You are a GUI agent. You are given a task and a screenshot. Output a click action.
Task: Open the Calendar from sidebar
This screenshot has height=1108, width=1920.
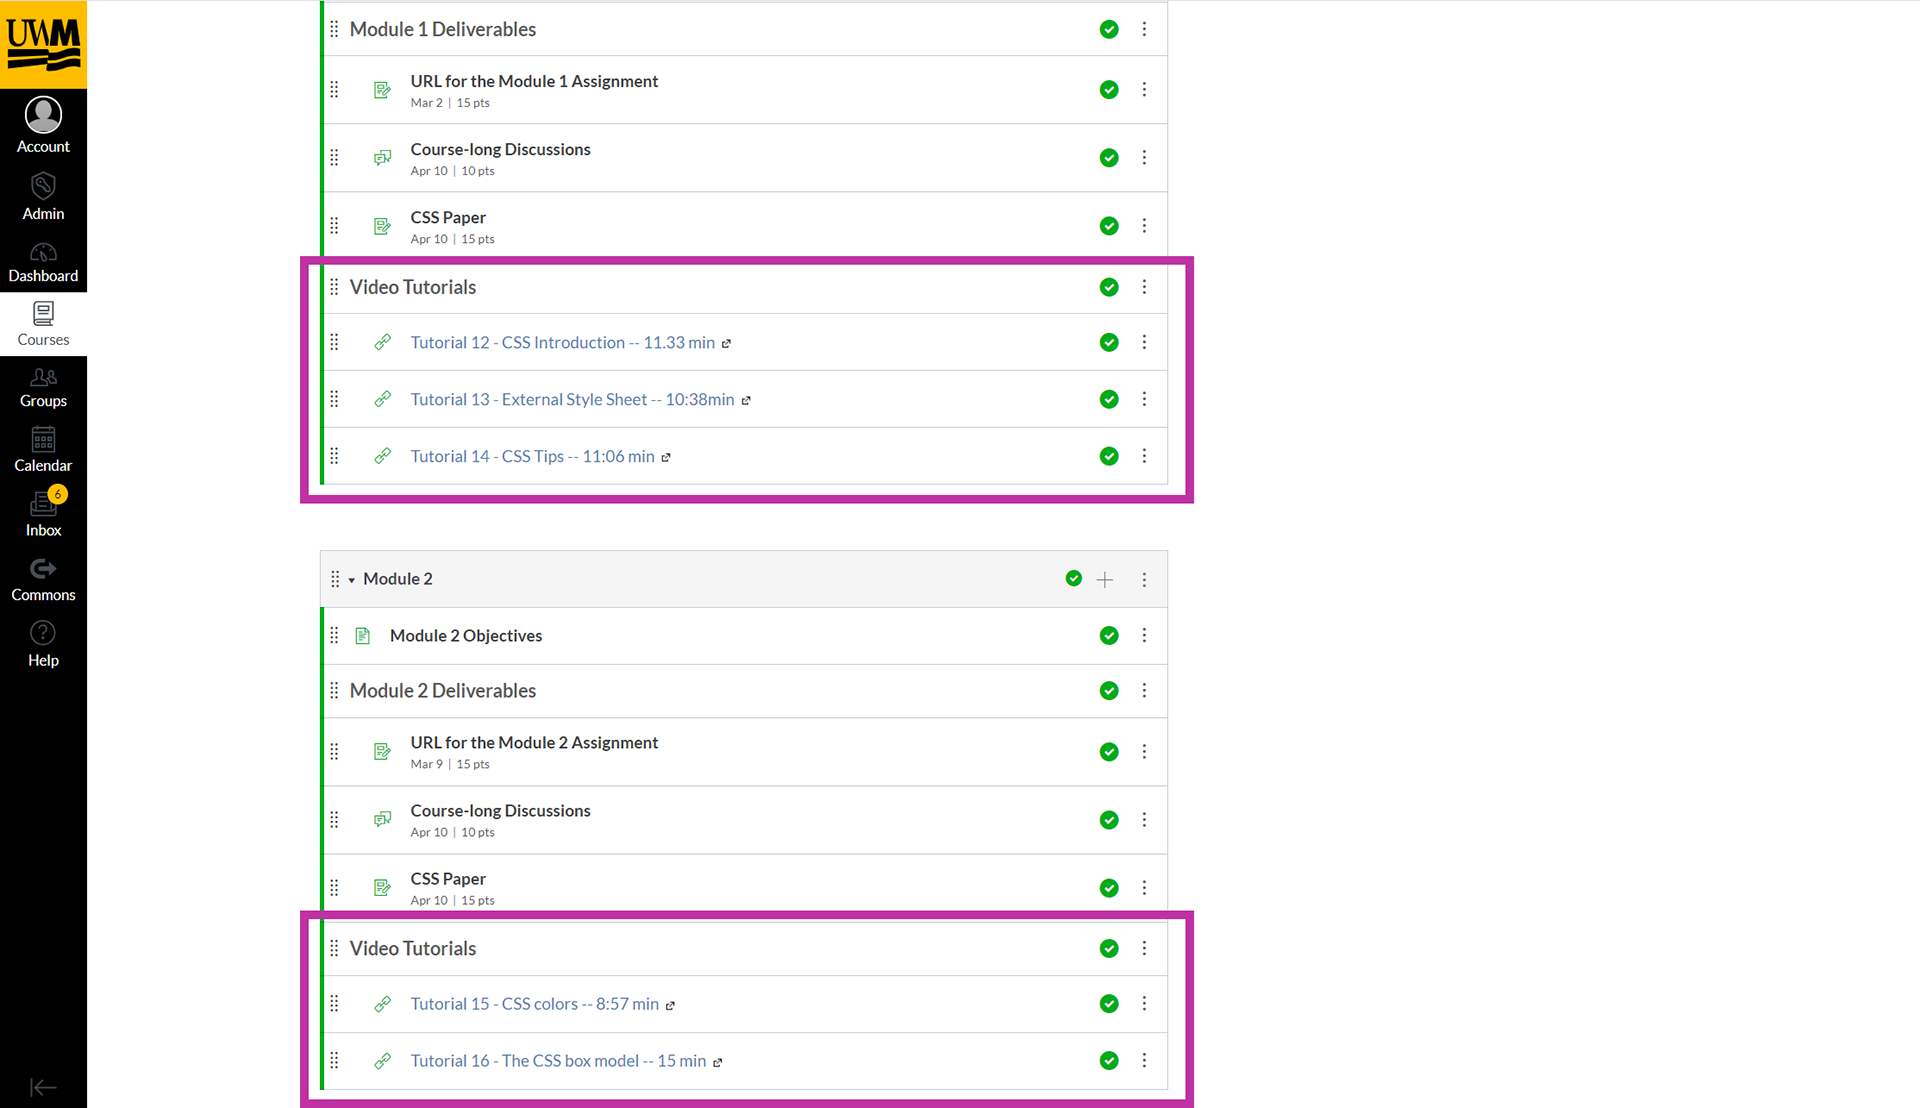coord(43,450)
